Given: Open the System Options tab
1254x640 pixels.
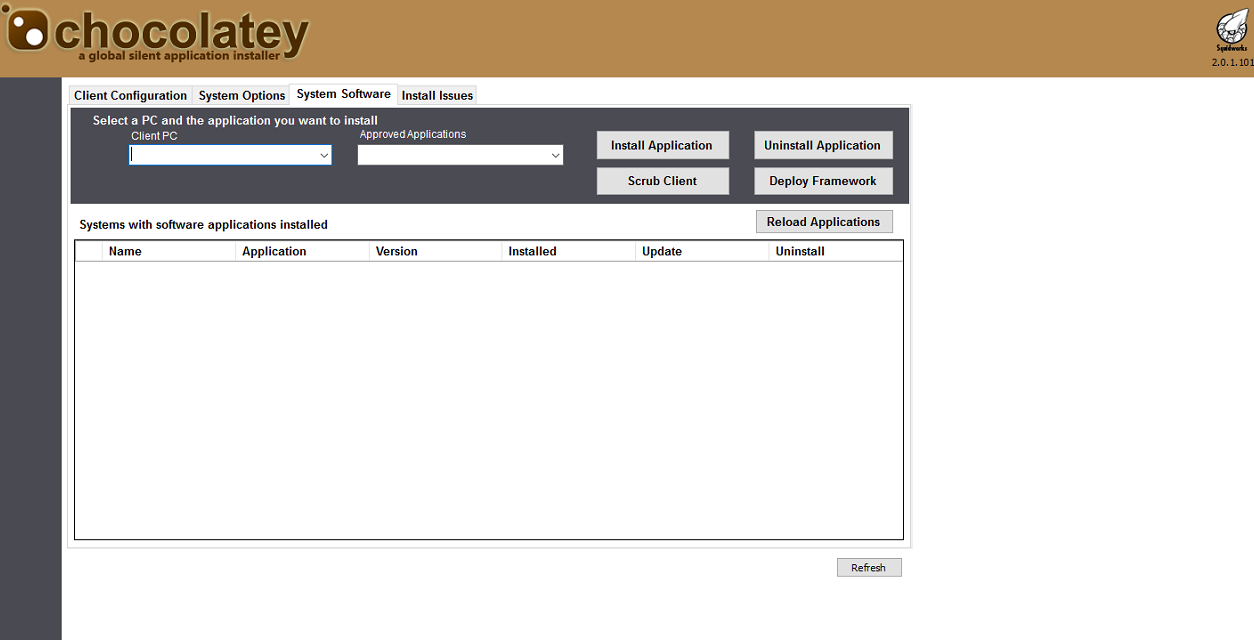Looking at the screenshot, I should (x=242, y=96).
